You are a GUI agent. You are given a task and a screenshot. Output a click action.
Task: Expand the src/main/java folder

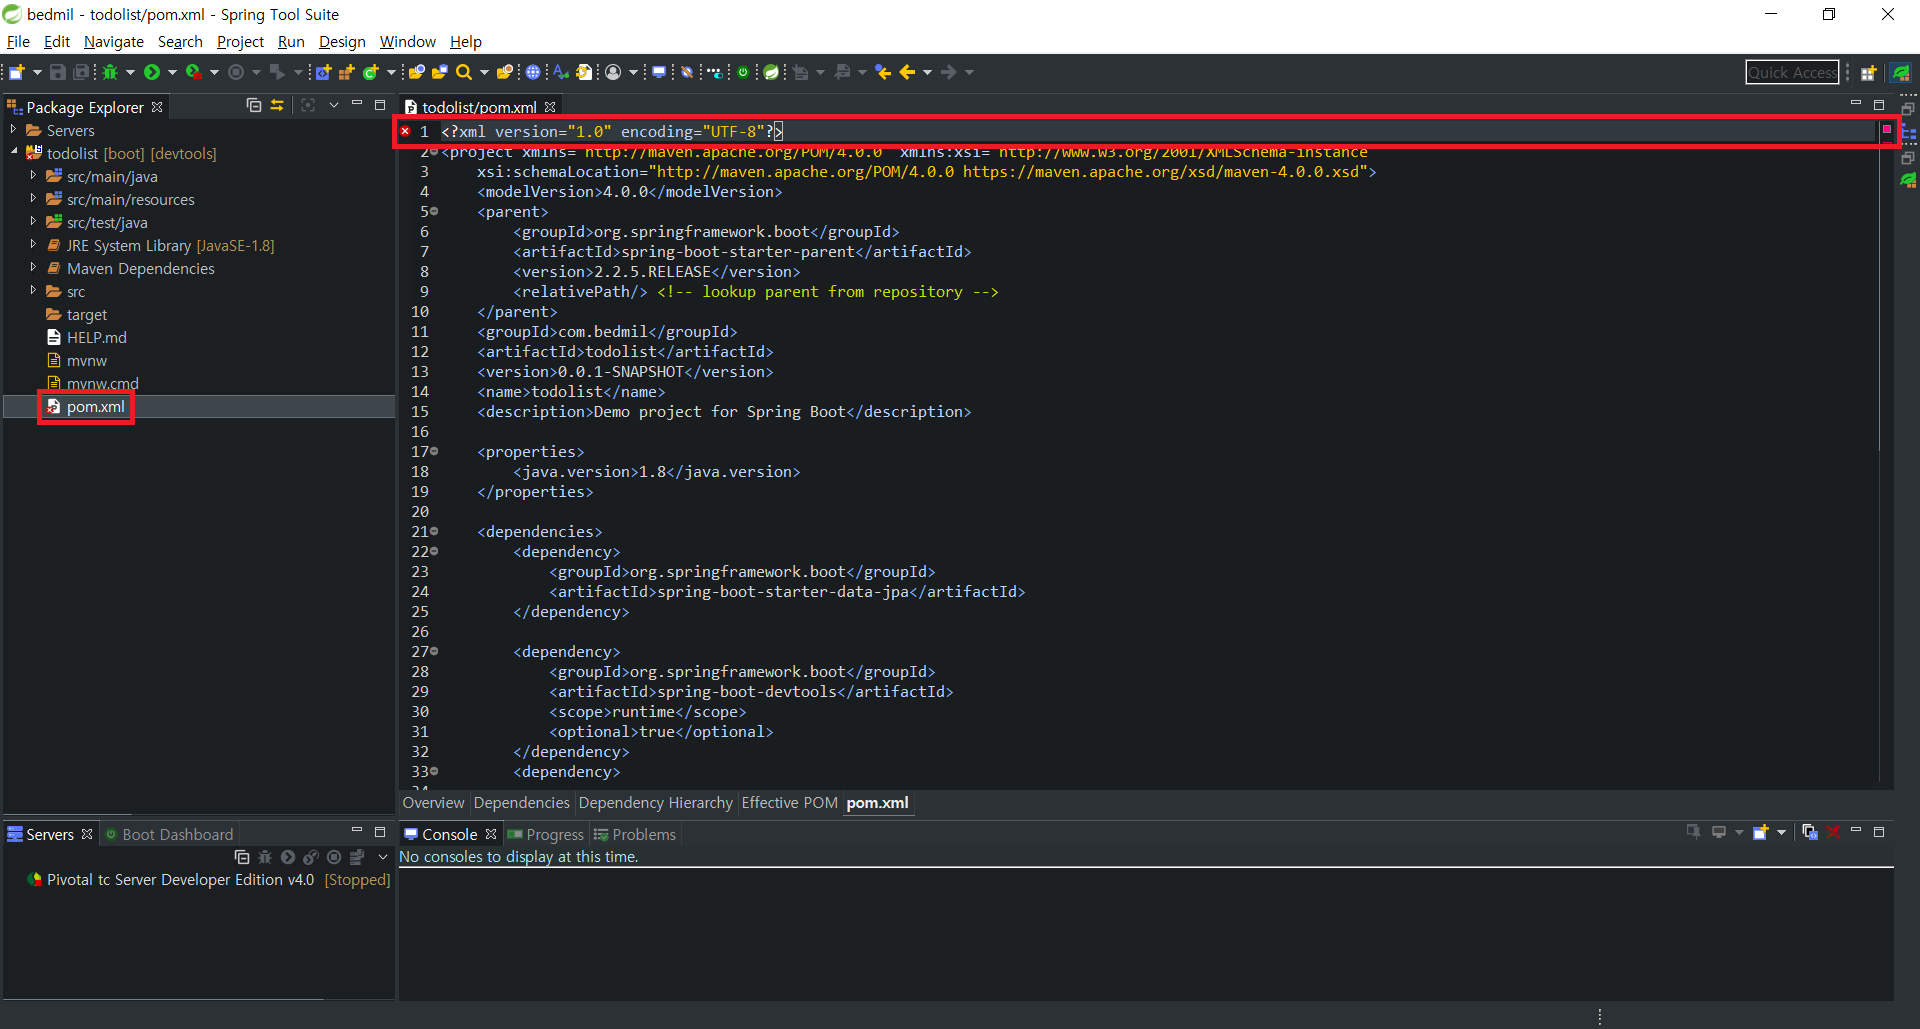point(33,175)
